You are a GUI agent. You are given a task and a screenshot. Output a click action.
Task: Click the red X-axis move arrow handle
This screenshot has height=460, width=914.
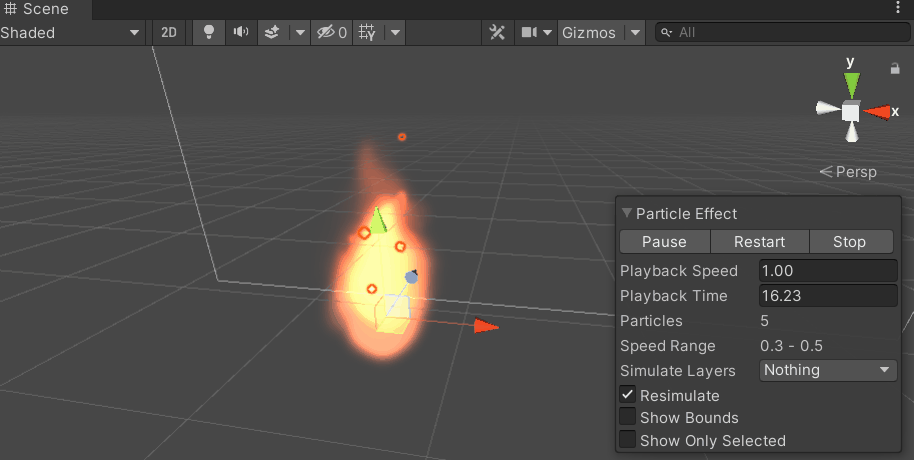(x=486, y=326)
